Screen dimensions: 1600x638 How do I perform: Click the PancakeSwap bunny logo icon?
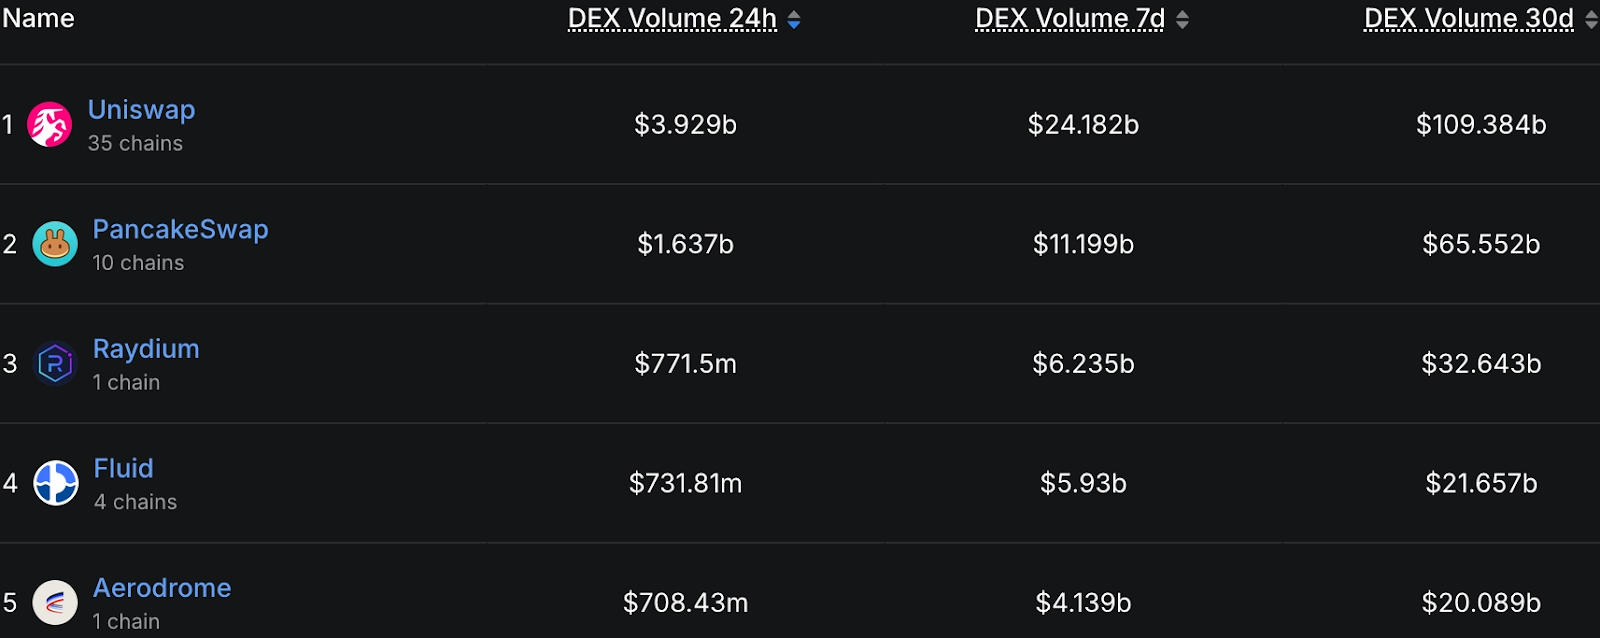[x=55, y=244]
